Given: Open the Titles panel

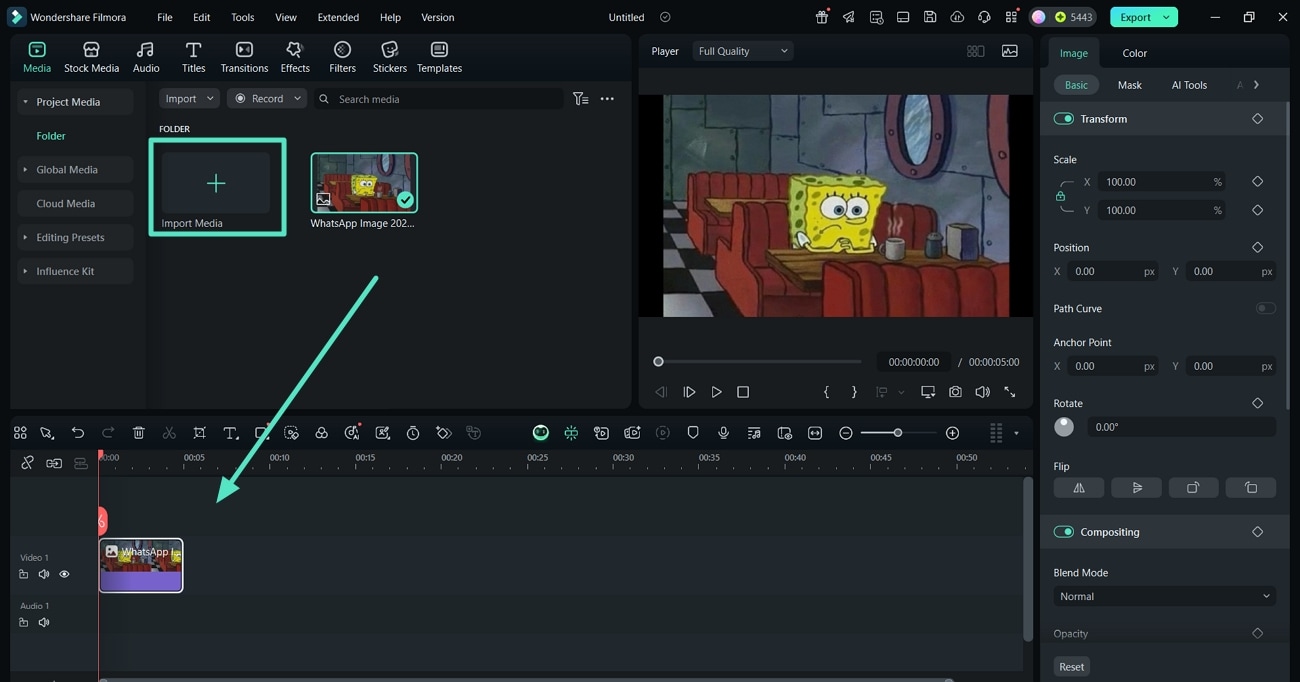Looking at the screenshot, I should click(193, 57).
